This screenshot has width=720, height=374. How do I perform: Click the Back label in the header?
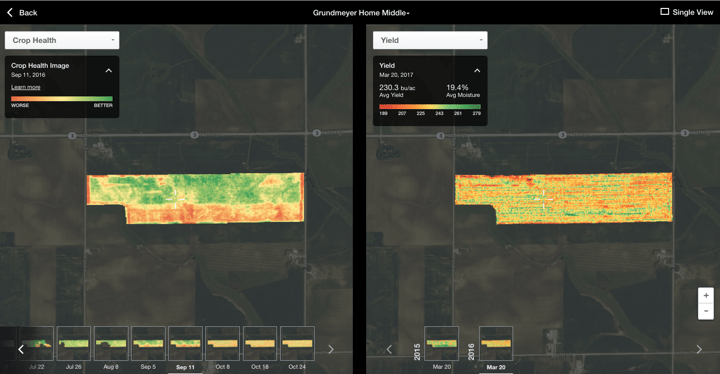click(28, 13)
